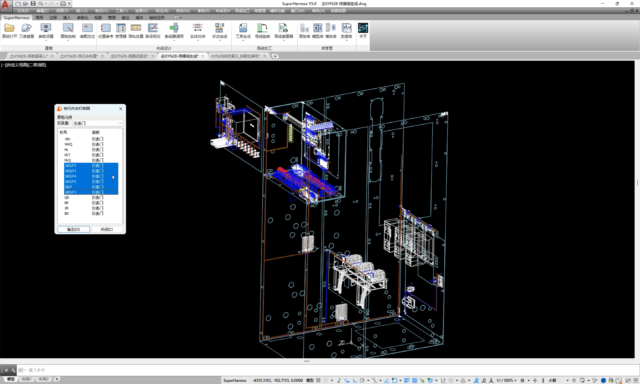Viewport: 640px width, 384px height.
Task: Expand arrow beneath the work order generation icon
Action: 243,40
